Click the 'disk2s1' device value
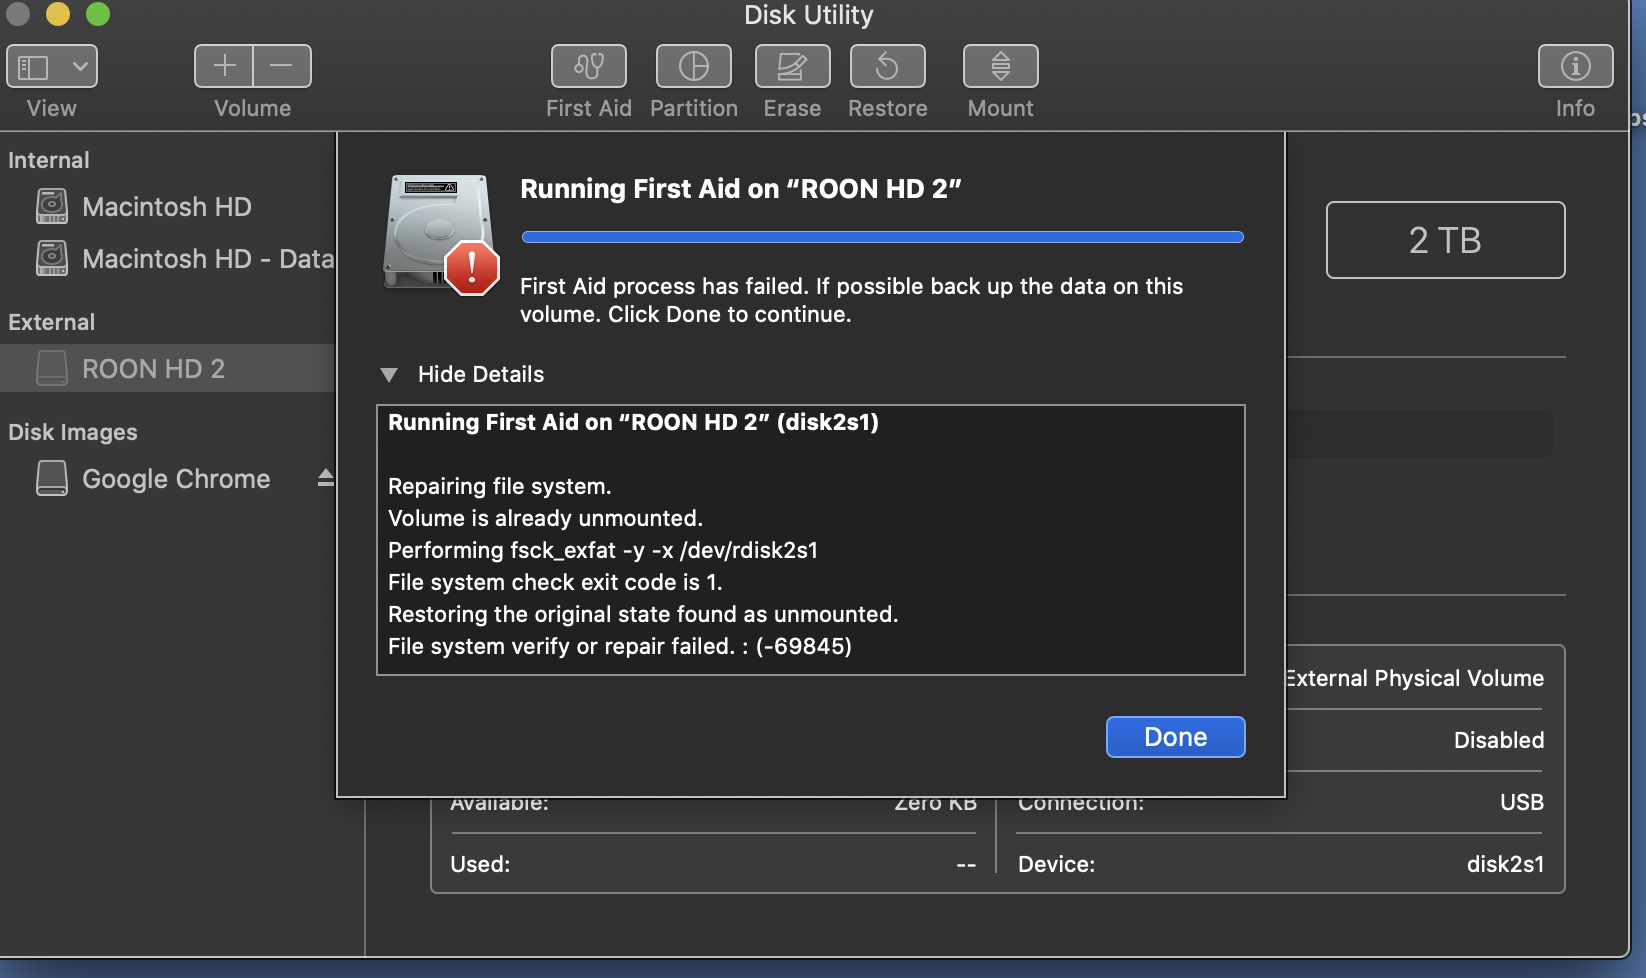Screen dimensions: 1646x978 (1505, 864)
